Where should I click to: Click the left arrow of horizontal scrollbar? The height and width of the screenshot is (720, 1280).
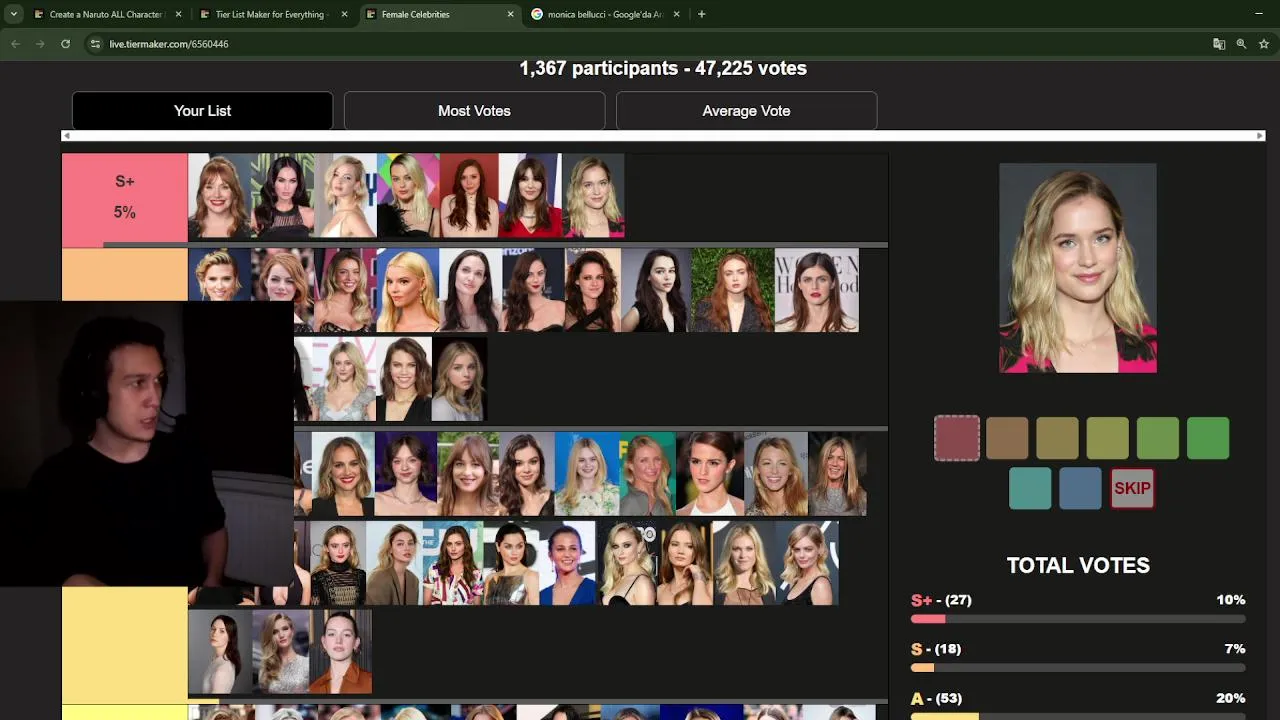coord(67,136)
